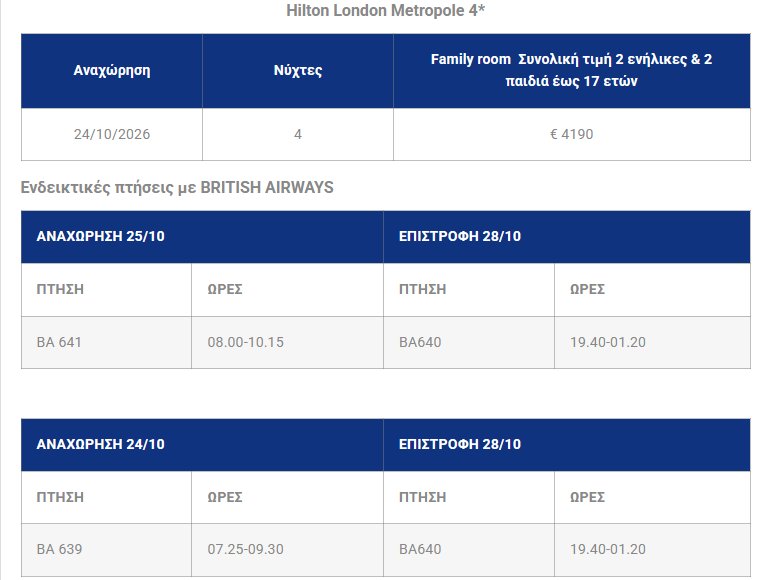Click 19.40-01.20 times in second flight table
This screenshot has width=758, height=580.
653,550
